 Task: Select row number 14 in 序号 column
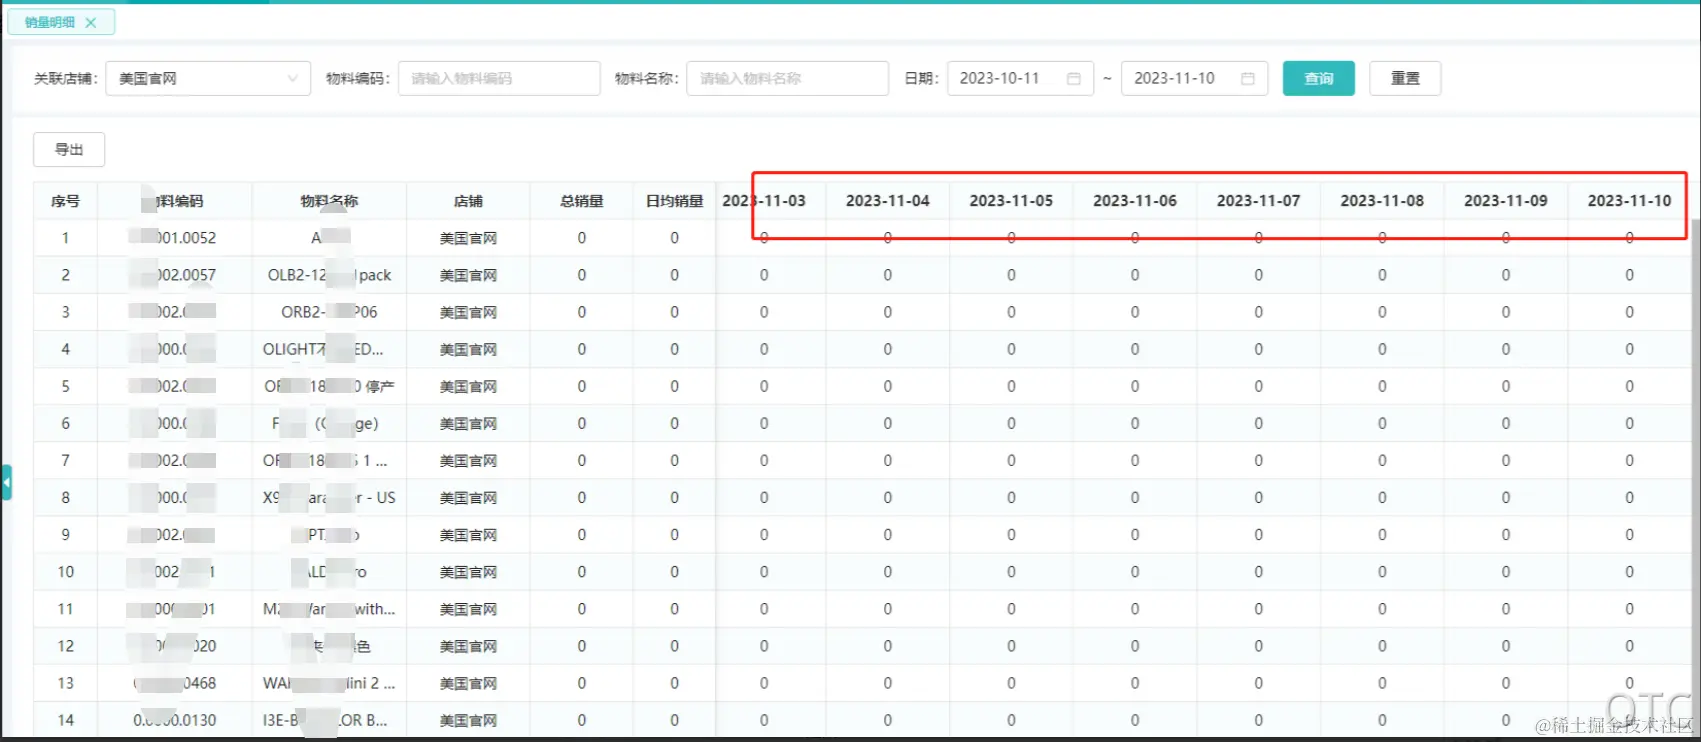tap(65, 720)
